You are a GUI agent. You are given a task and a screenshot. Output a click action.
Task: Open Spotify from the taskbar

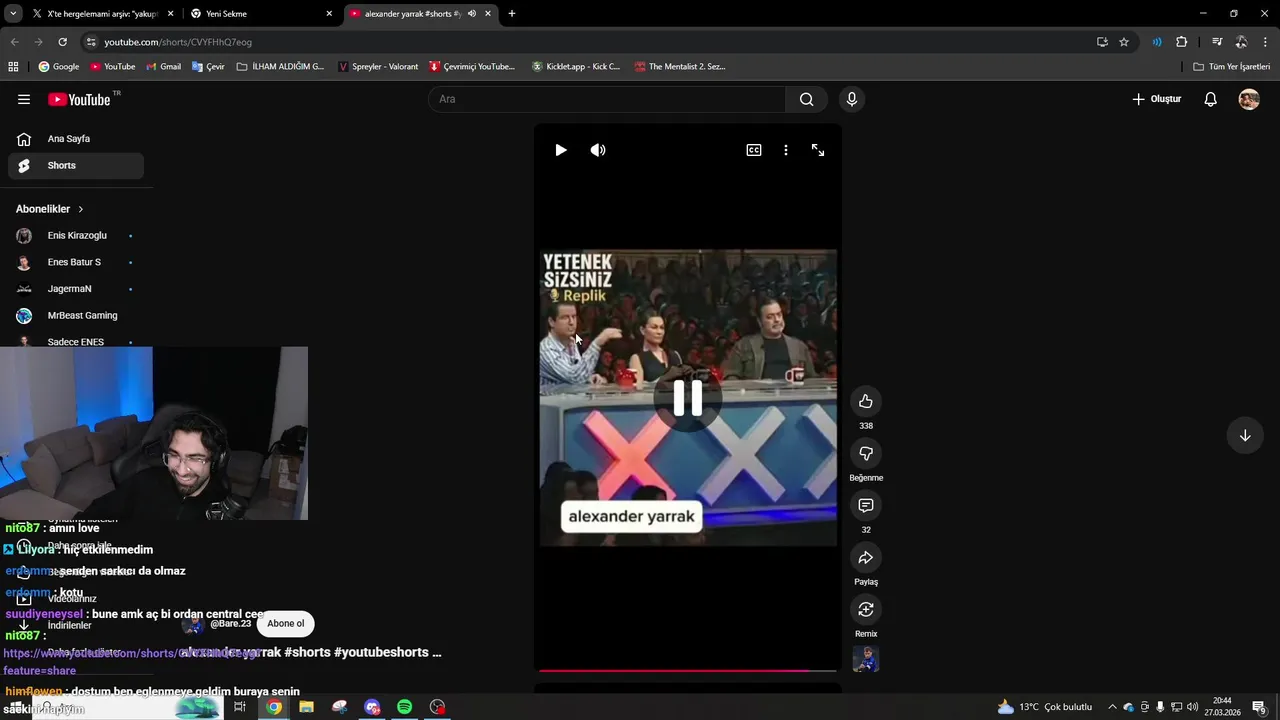(x=405, y=707)
